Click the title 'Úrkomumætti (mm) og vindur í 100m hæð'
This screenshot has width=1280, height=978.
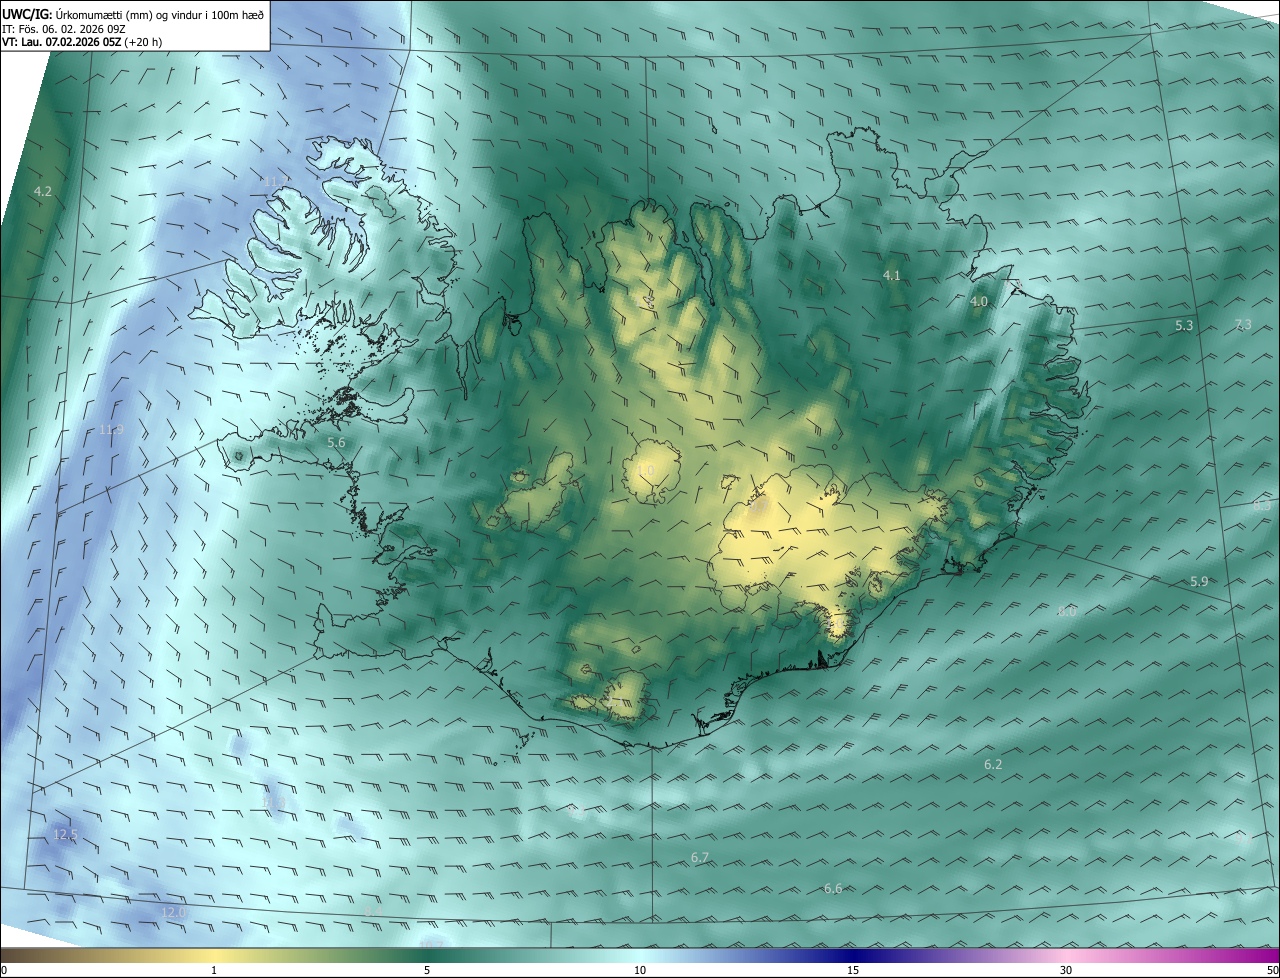[158, 14]
